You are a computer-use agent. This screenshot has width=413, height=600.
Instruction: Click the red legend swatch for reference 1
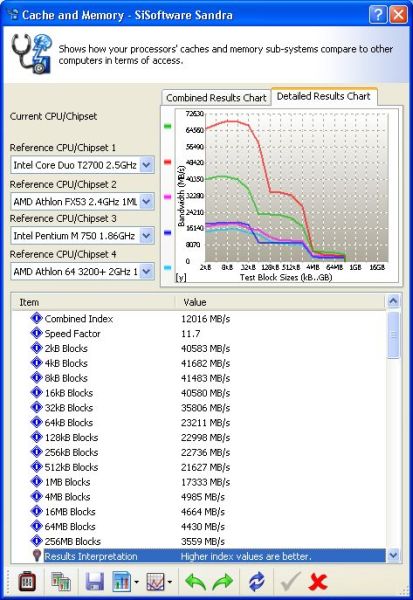pyautogui.click(x=167, y=162)
